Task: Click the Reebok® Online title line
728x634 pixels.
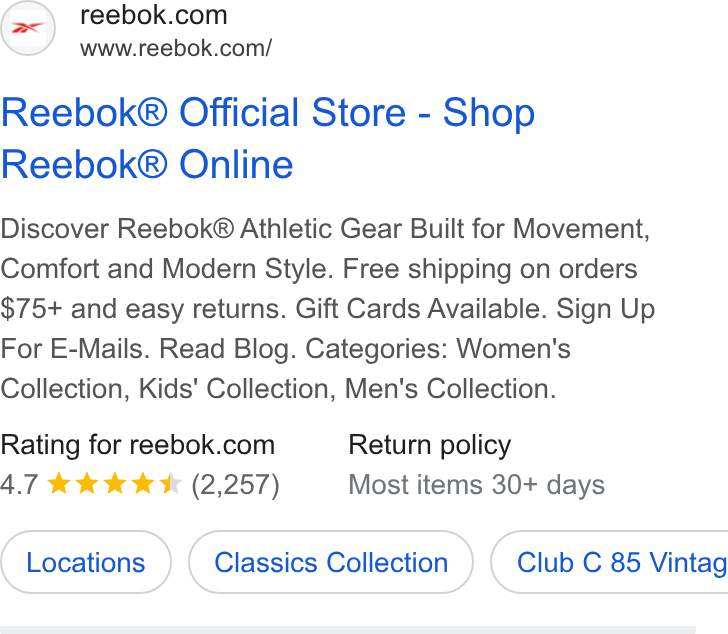Action: [147, 164]
